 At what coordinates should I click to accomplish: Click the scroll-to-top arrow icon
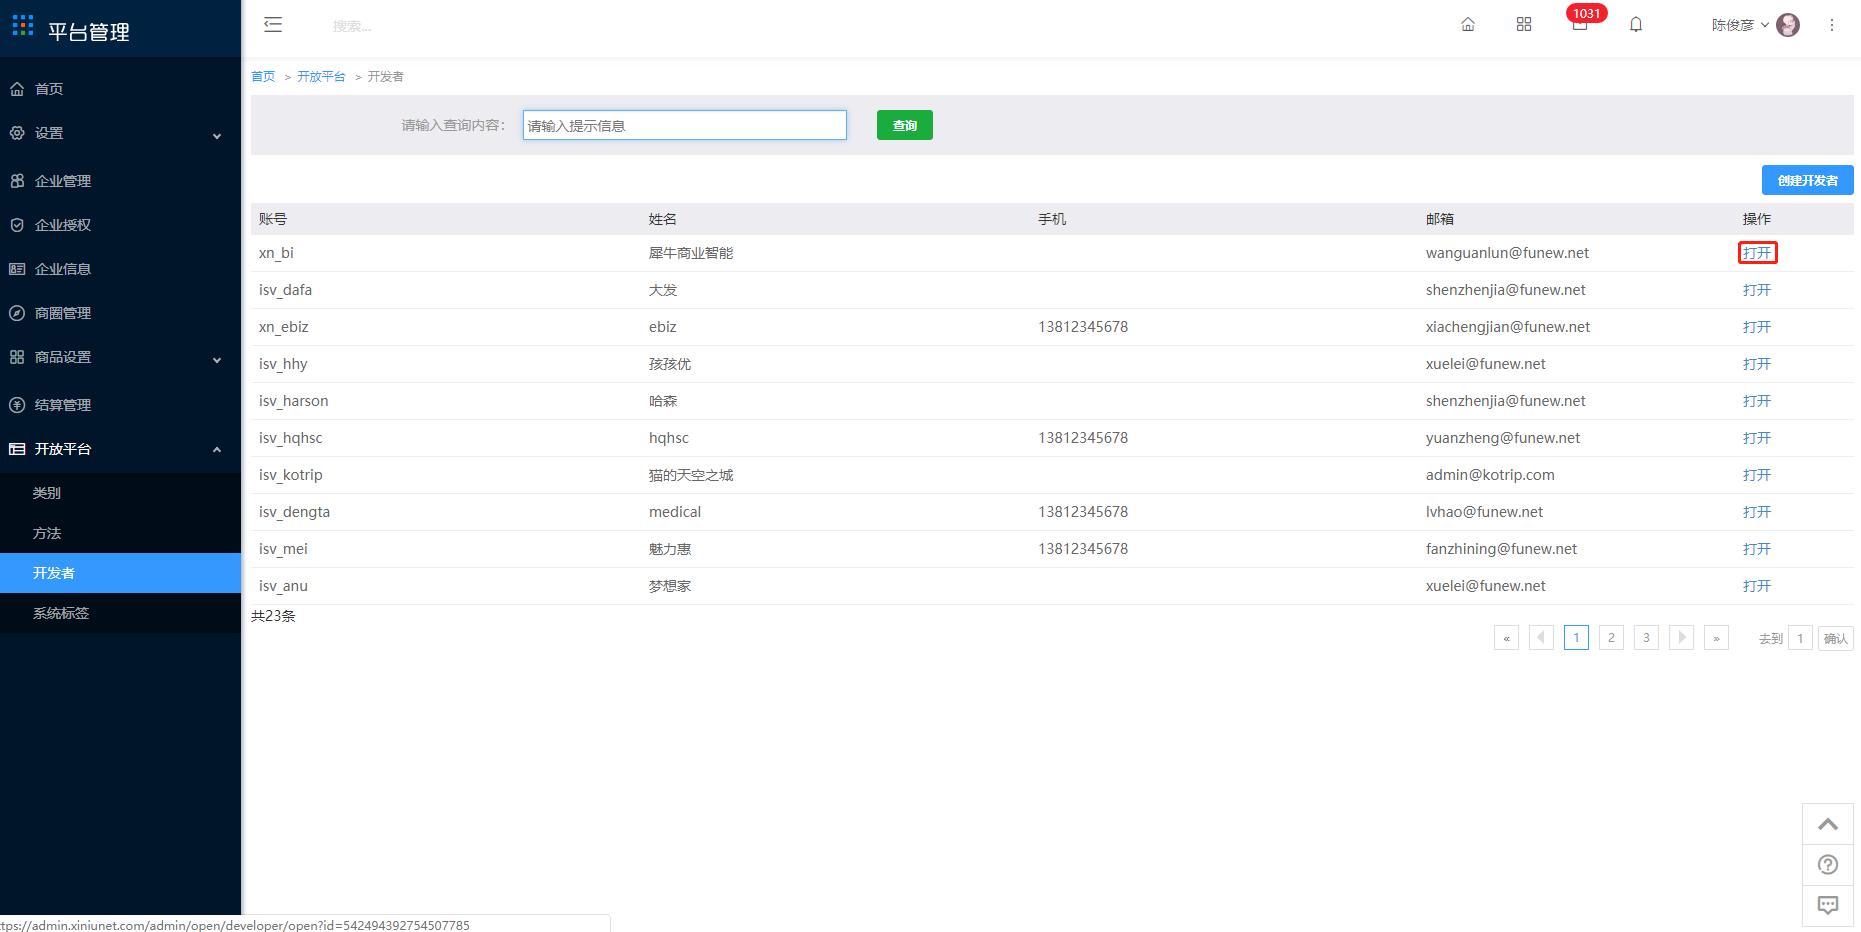[x=1828, y=824]
